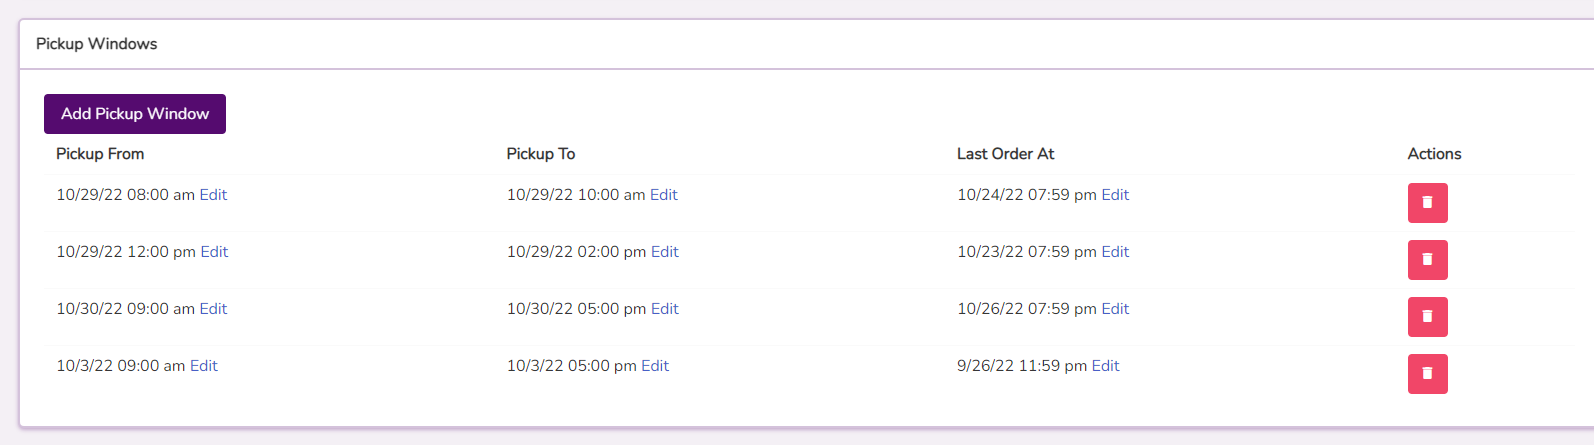Delete the 10/29/22 12:00 pm pickup window
The image size is (1594, 445).
coord(1427,260)
